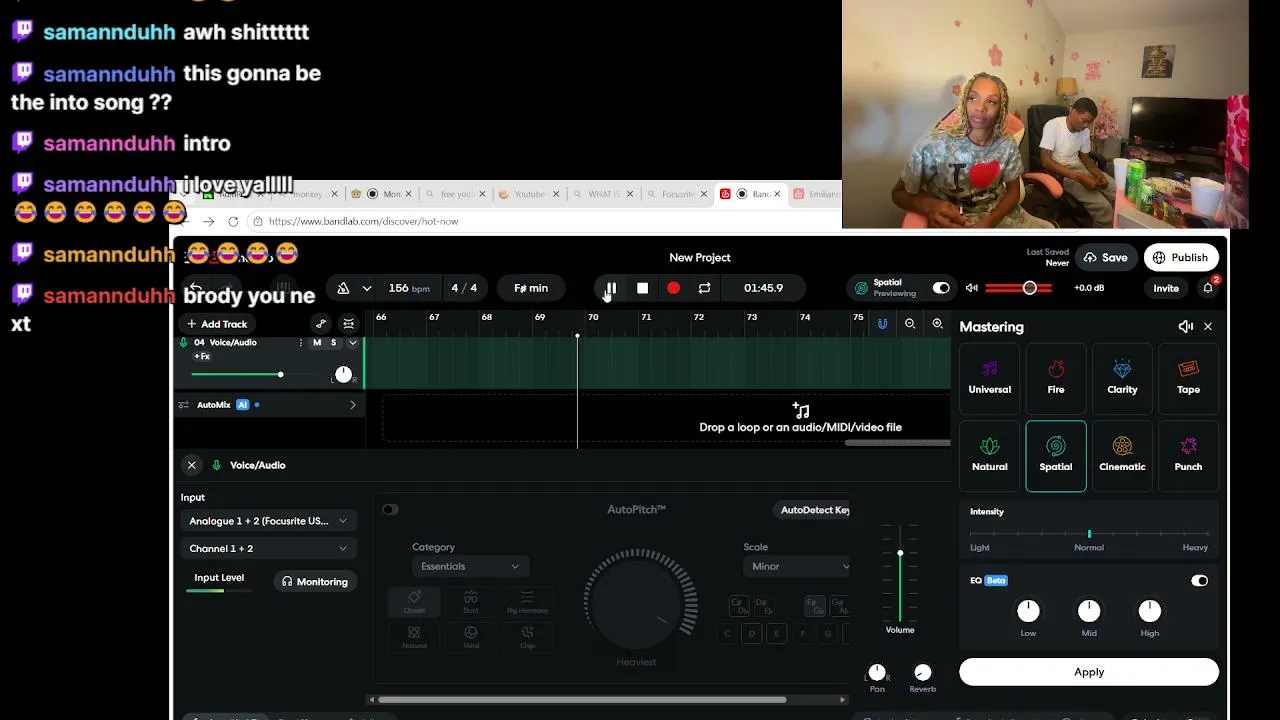Viewport: 1280px width, 720px height.
Task: Click the master volume speaker icon
Action: [971, 288]
